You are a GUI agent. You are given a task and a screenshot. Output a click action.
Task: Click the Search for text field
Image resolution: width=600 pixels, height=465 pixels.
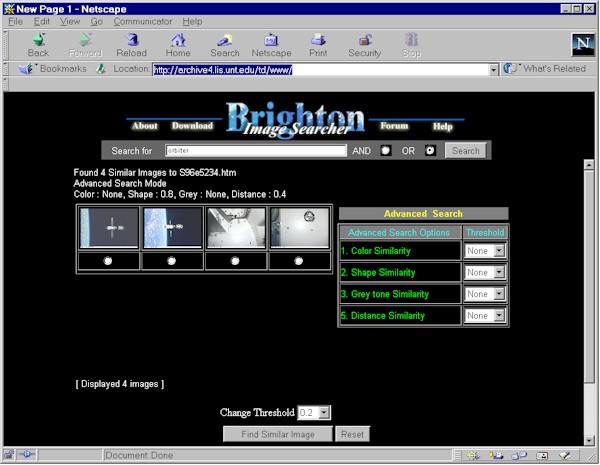[254, 151]
